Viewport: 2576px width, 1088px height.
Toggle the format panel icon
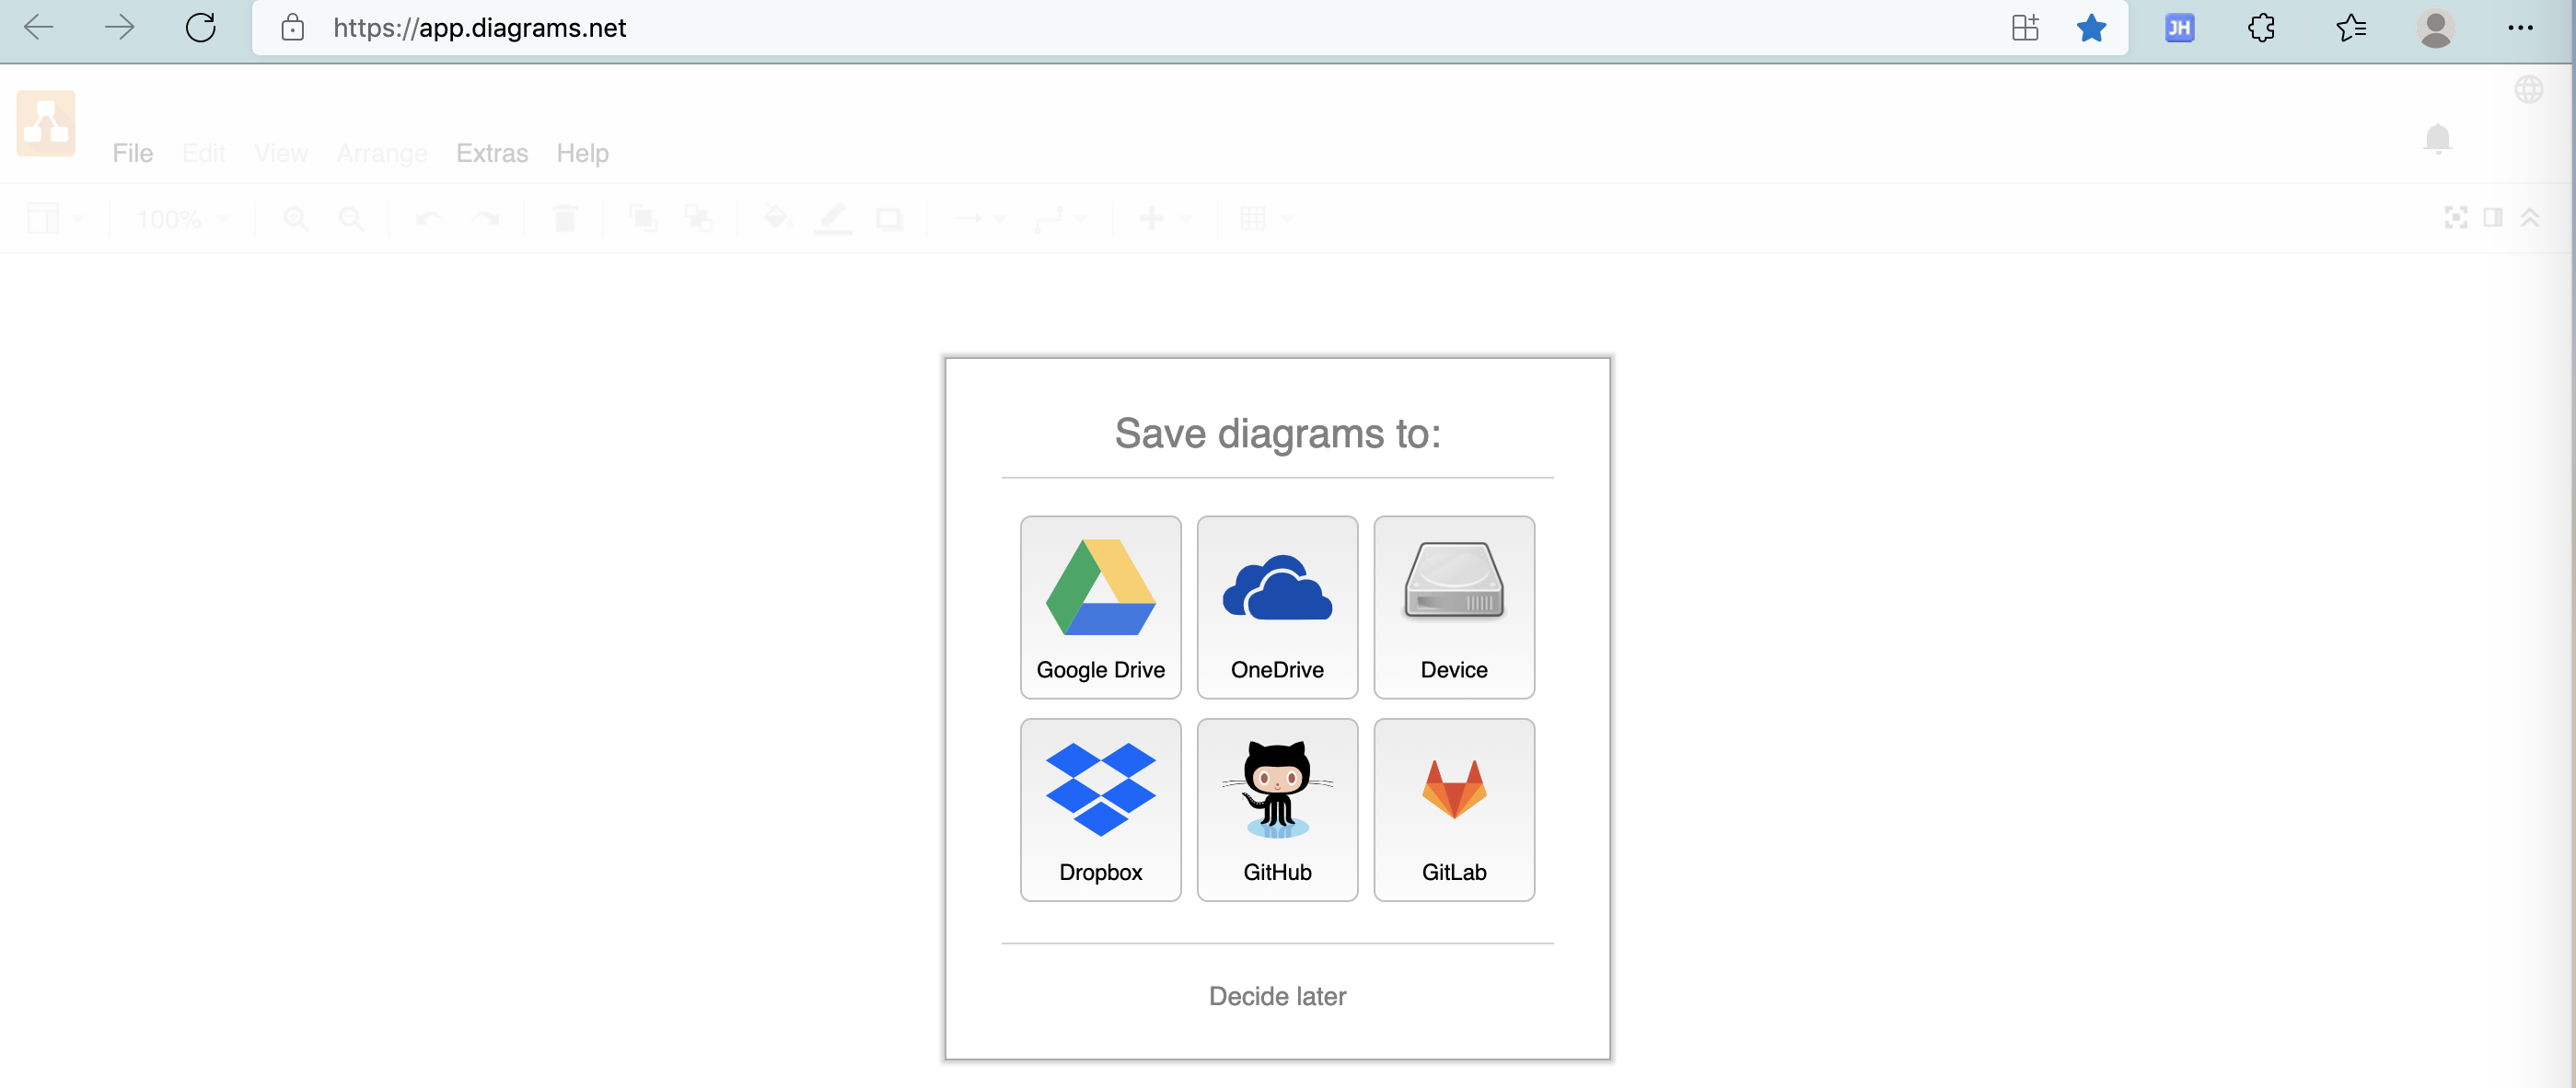pyautogui.click(x=2493, y=218)
